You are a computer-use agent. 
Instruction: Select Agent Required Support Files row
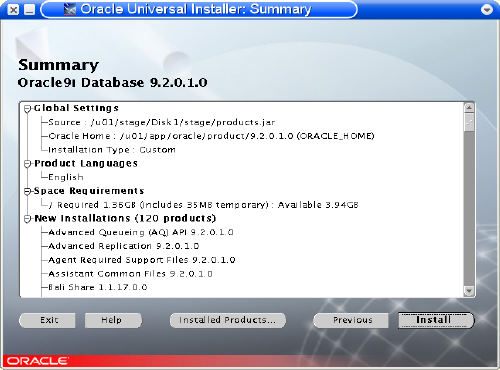142,260
